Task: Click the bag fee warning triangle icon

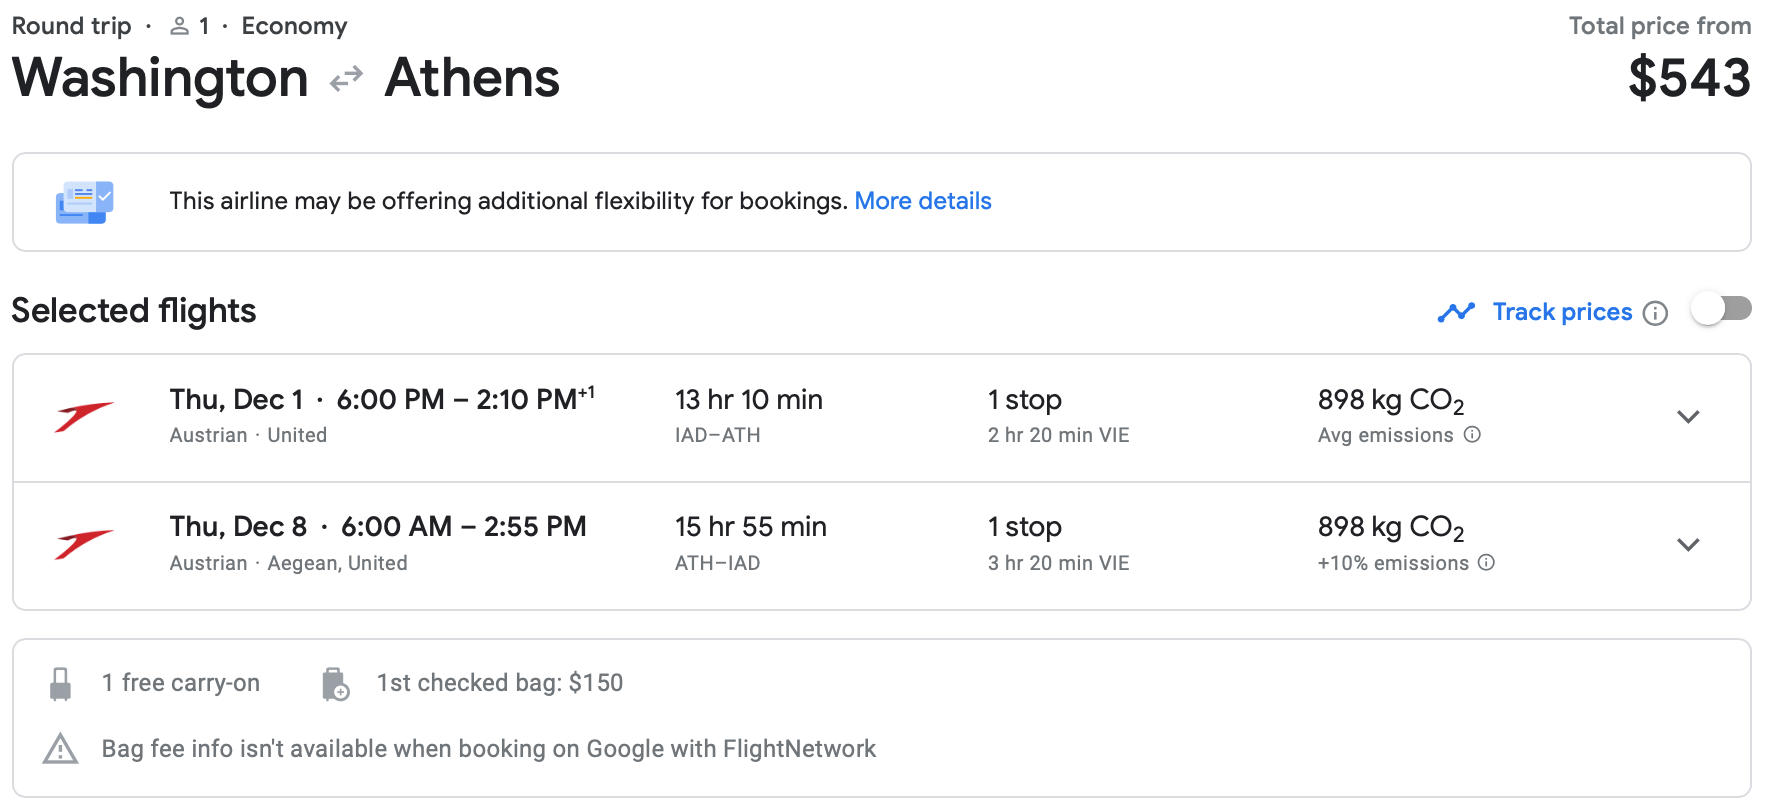Action: 61,749
